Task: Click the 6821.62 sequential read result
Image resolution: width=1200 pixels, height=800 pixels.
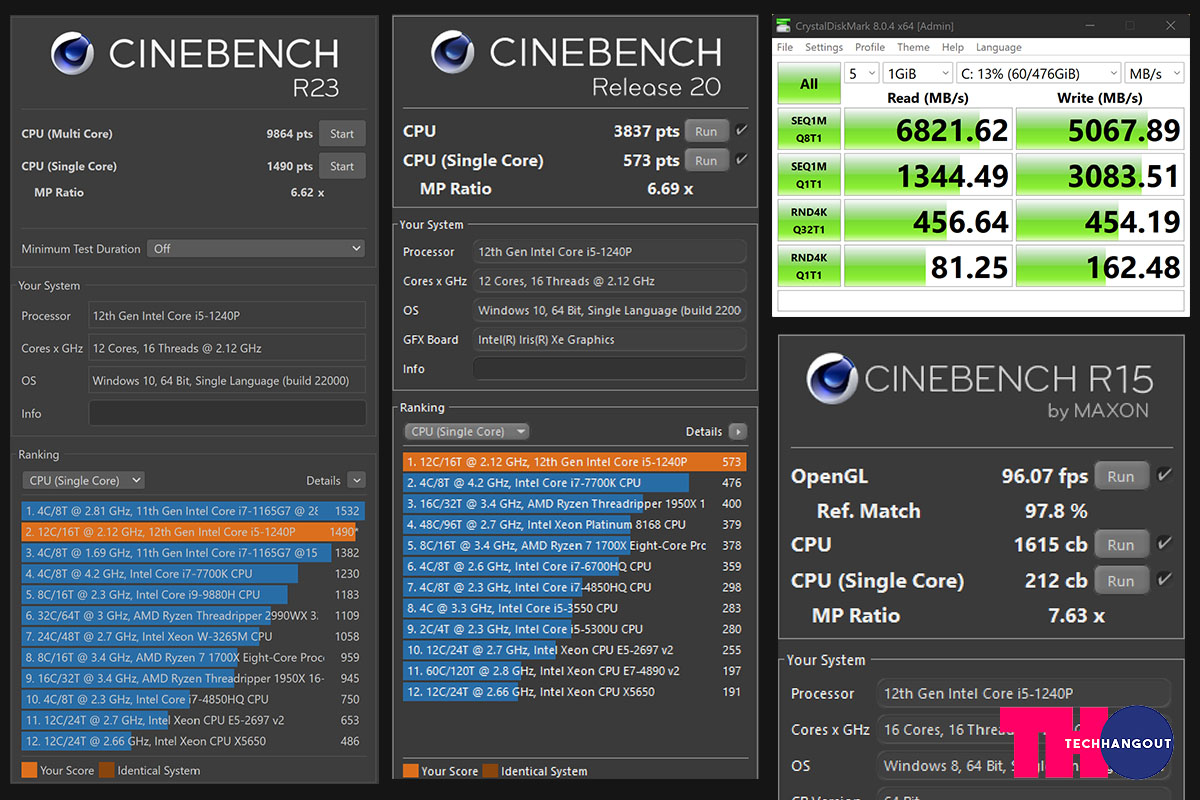Action: 927,129
